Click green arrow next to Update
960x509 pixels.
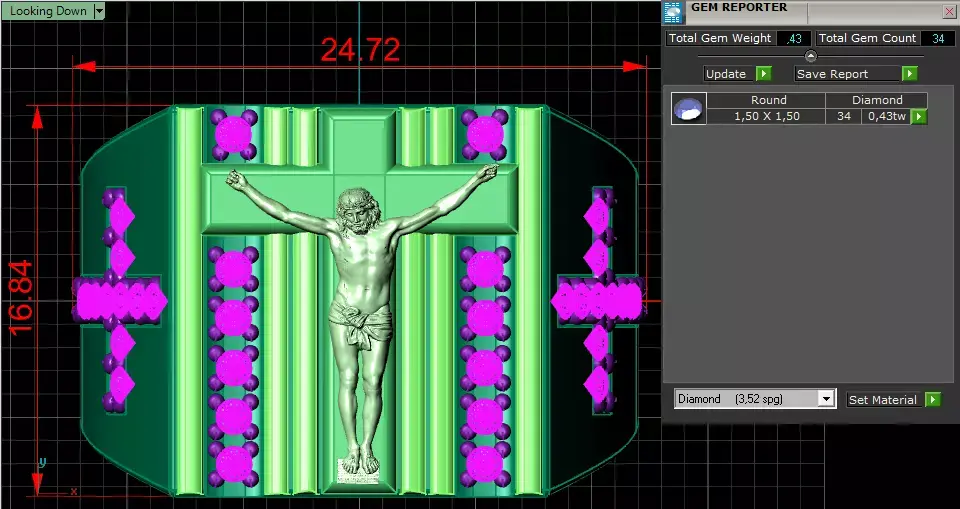point(763,74)
